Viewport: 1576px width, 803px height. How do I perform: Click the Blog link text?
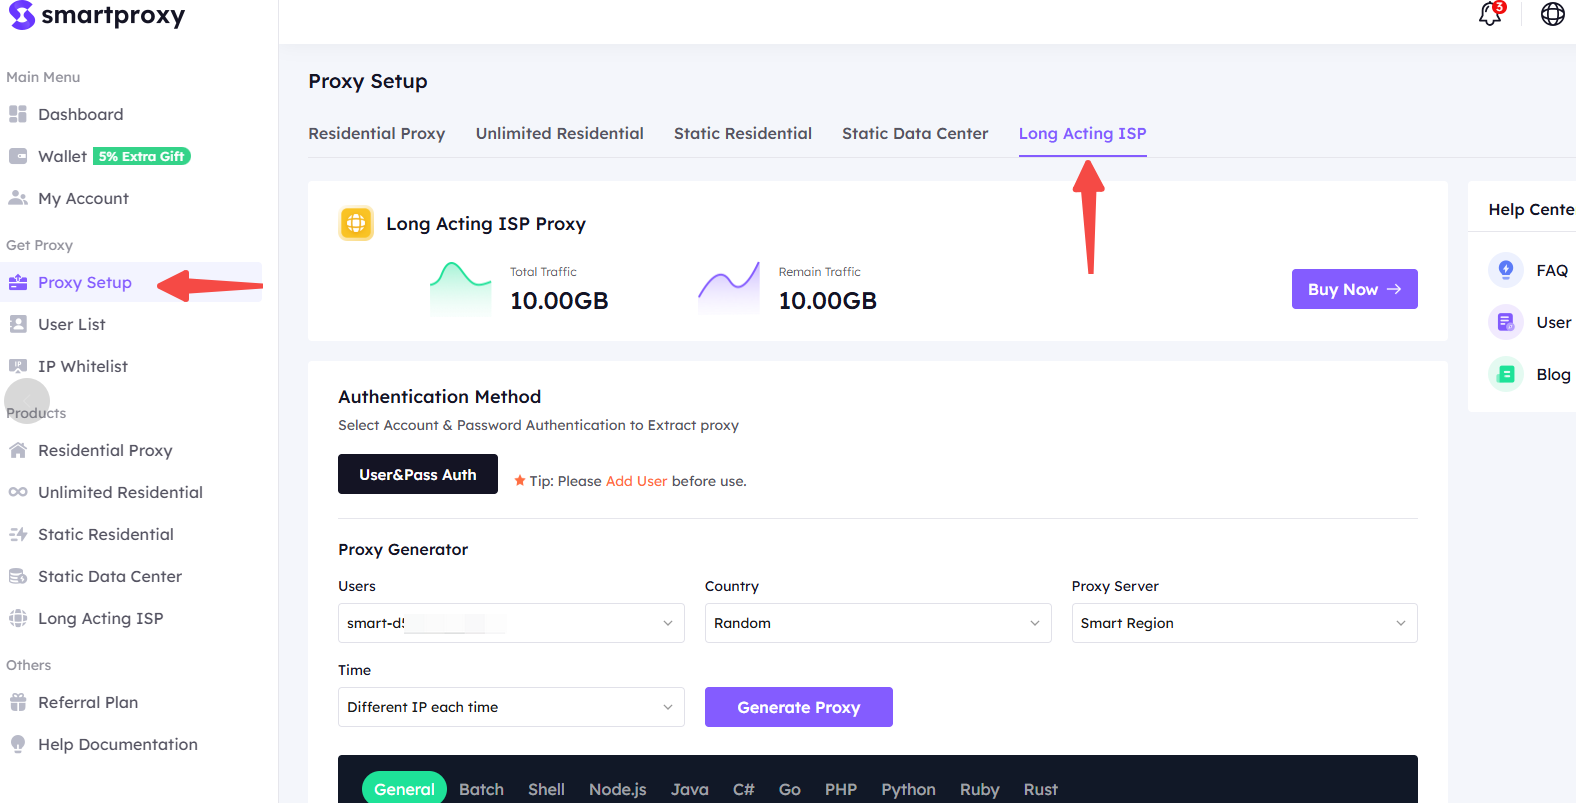[x=1553, y=374]
